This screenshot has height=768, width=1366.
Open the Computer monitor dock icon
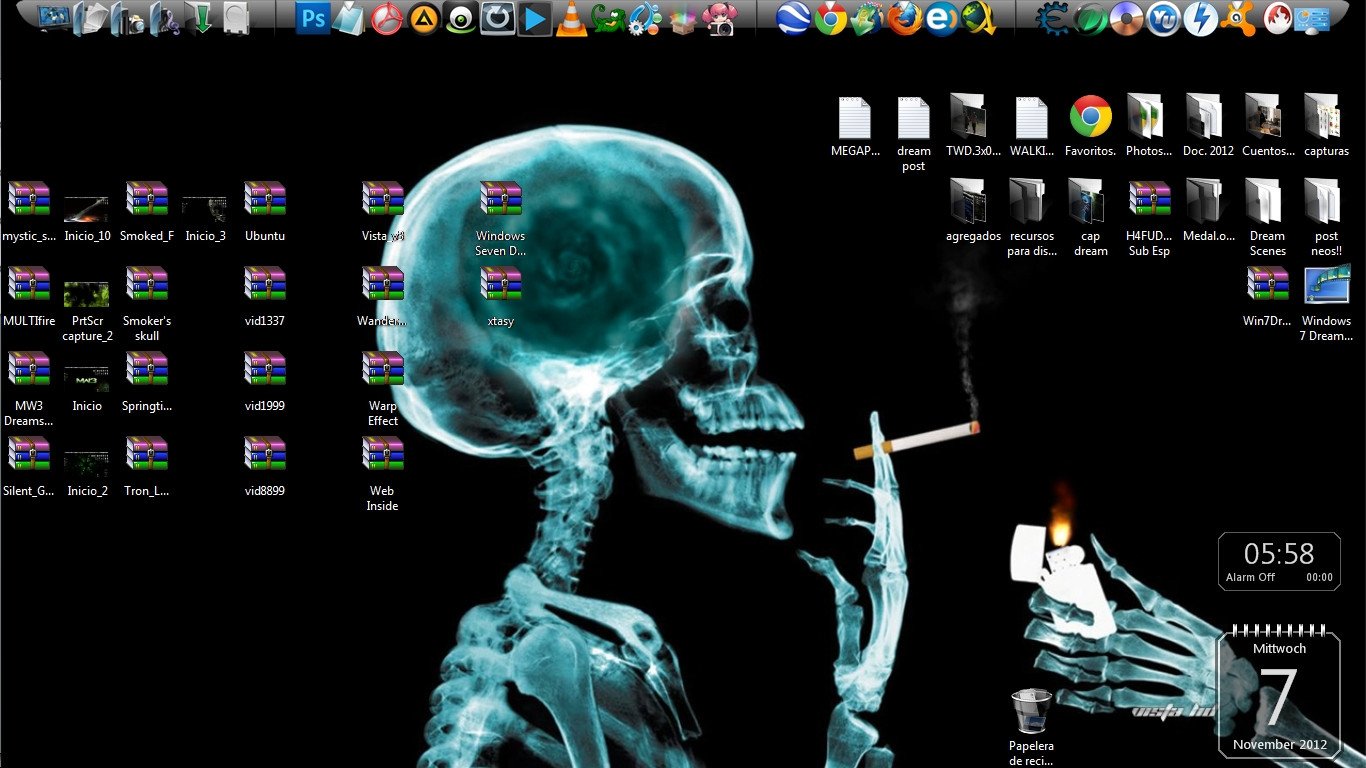54,17
